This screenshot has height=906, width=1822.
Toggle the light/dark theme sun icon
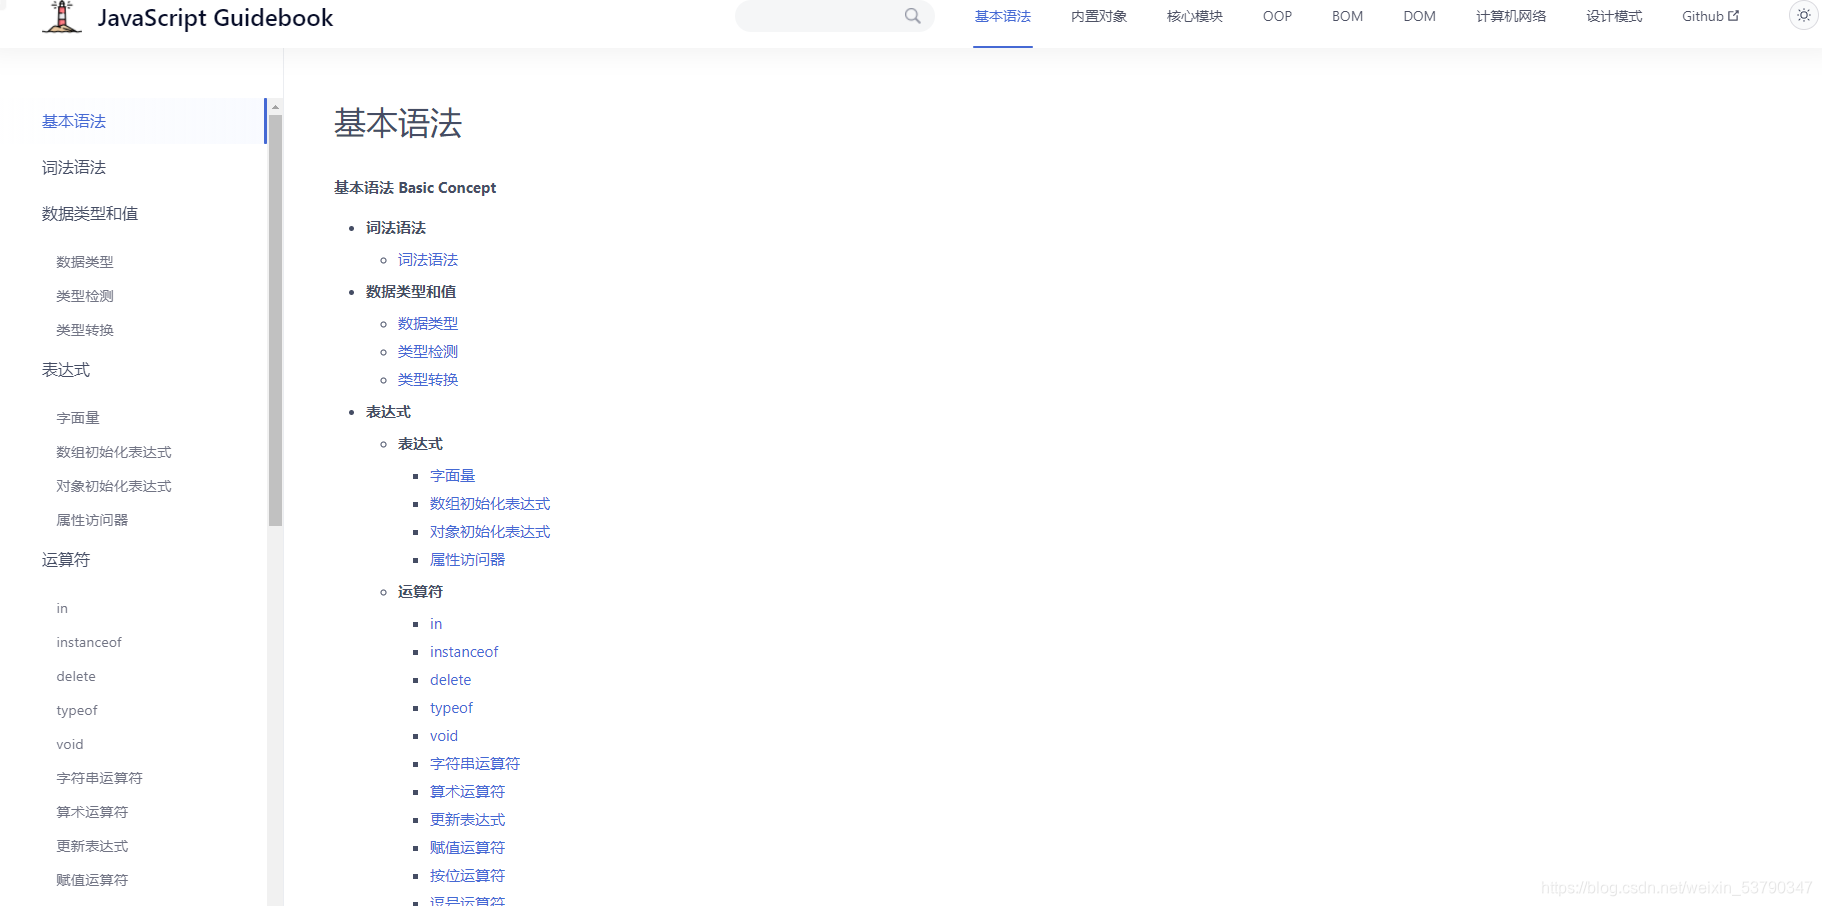click(x=1803, y=15)
